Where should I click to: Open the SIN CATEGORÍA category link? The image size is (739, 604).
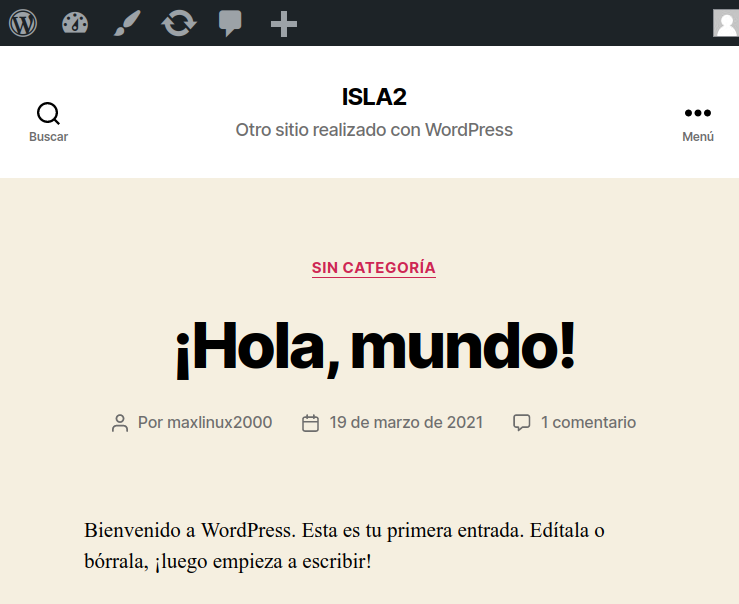click(x=374, y=268)
